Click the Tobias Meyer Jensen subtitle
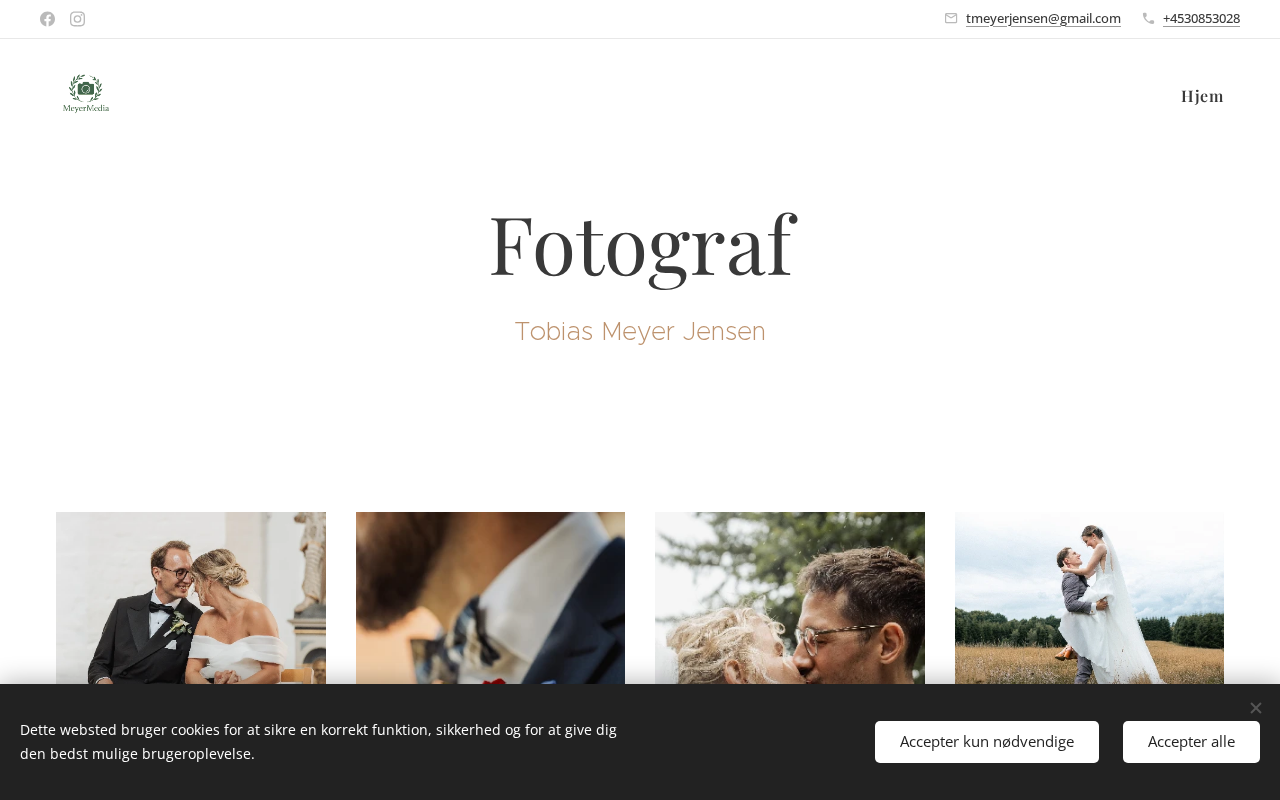1280x800 pixels. pos(640,332)
